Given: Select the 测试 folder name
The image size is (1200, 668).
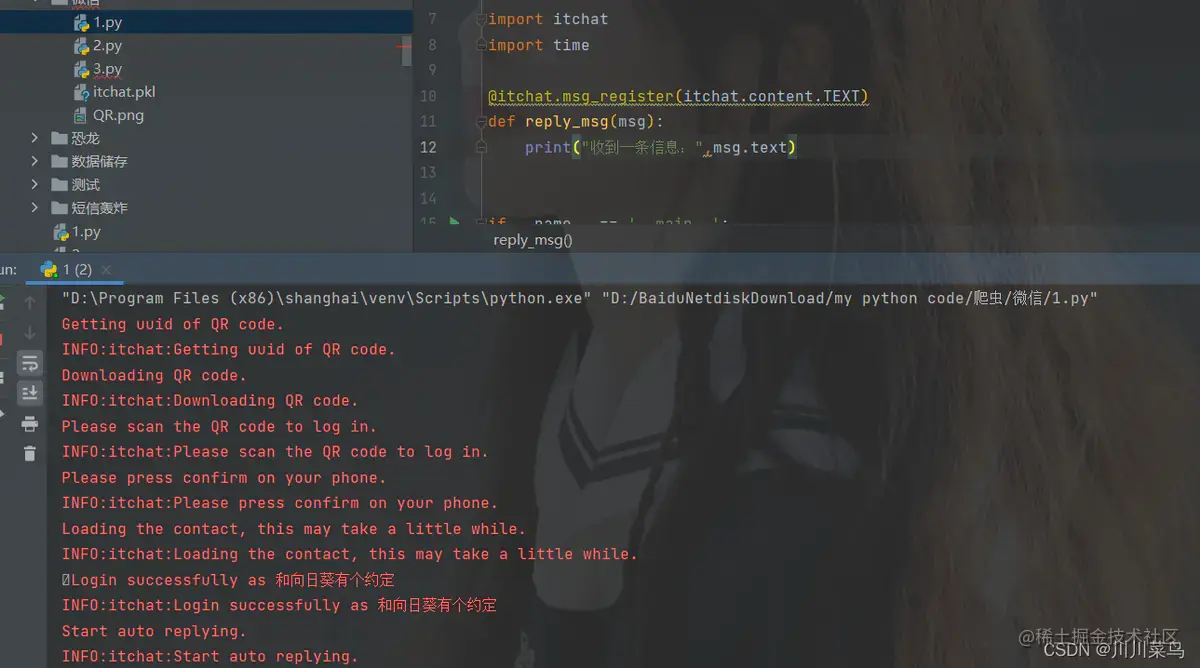Looking at the screenshot, I should 85,185.
